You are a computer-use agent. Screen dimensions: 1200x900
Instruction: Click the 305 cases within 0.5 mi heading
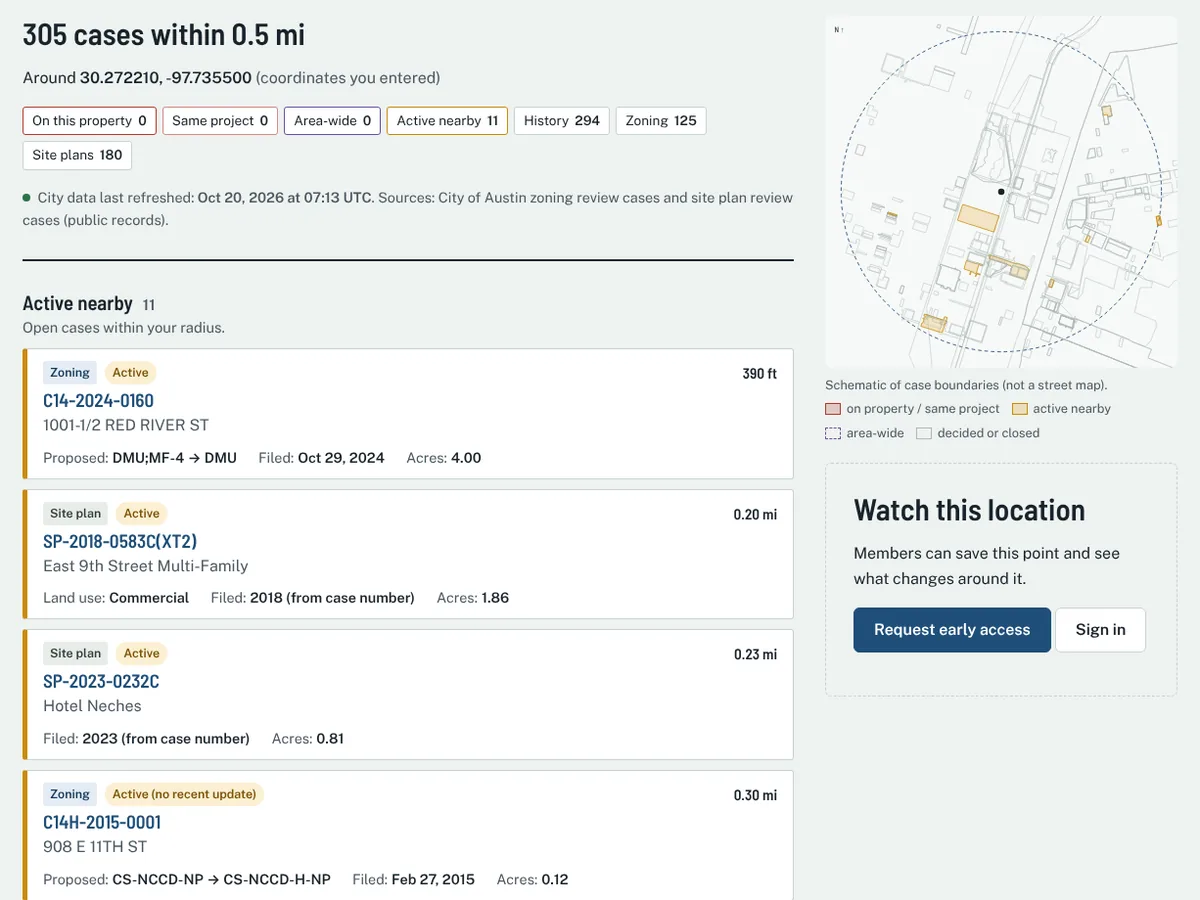click(164, 36)
